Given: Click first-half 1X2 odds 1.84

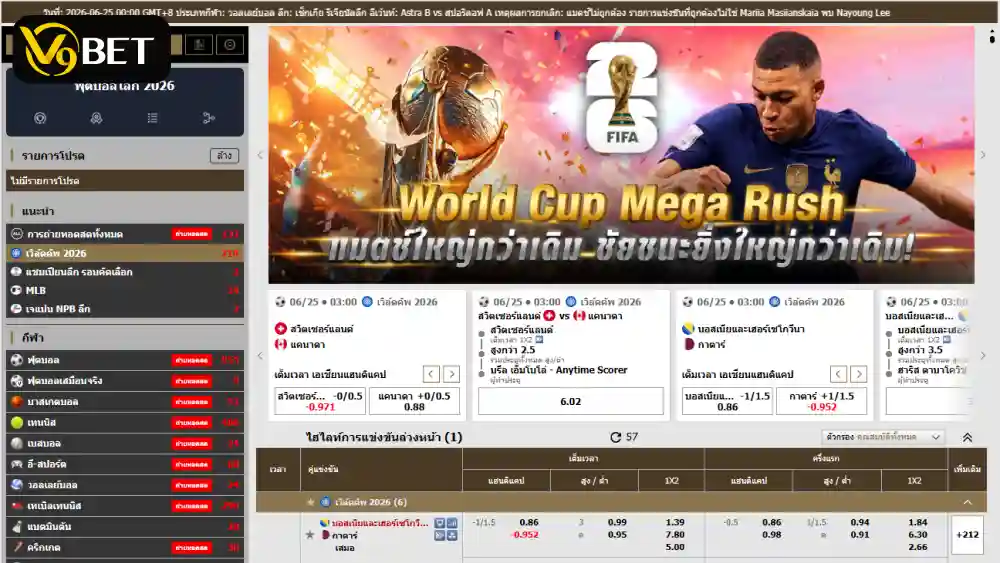Looking at the screenshot, I should click(x=918, y=522).
